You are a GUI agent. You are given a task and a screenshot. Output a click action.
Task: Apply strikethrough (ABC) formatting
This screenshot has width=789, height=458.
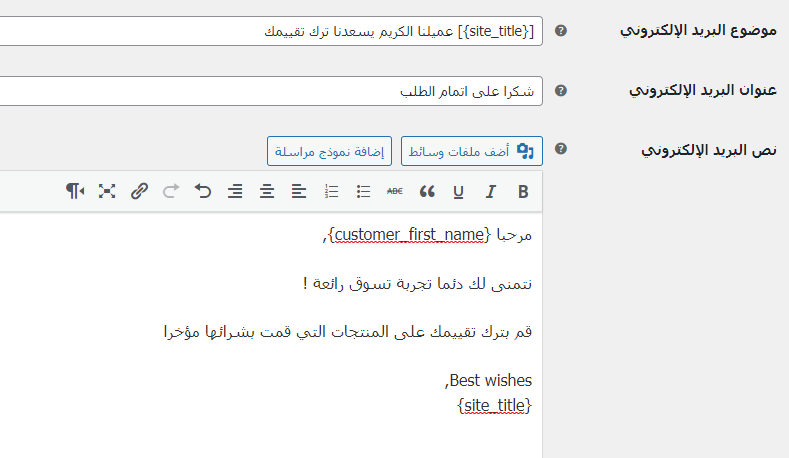point(395,191)
